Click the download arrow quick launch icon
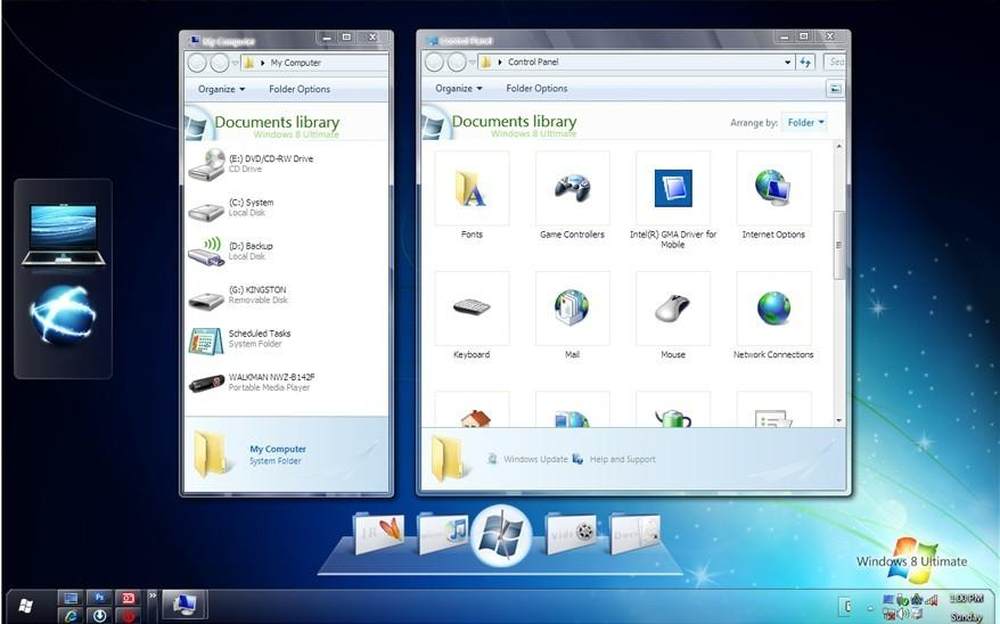The width and height of the screenshot is (1000, 624). [x=99, y=616]
